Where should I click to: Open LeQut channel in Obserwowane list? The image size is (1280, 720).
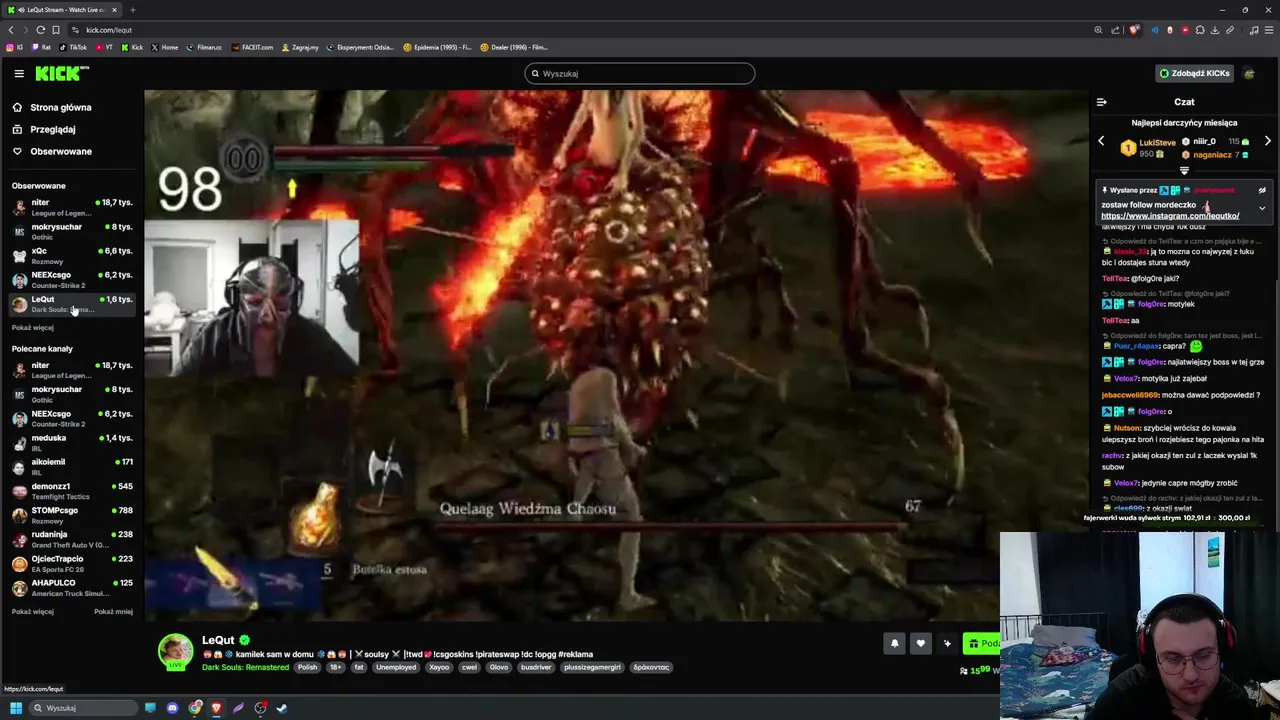70,303
